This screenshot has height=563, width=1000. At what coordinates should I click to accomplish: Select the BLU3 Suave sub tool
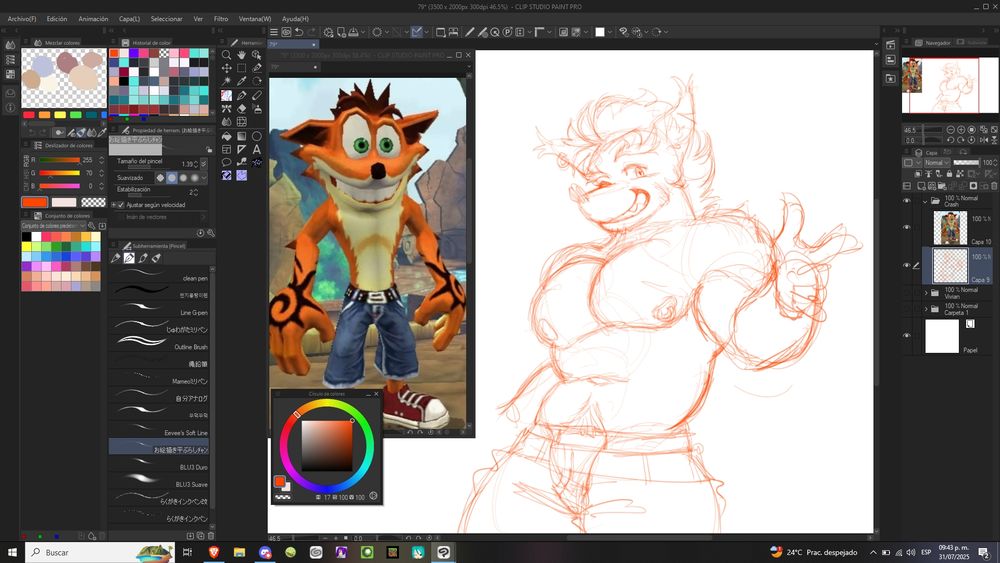[x=159, y=481]
